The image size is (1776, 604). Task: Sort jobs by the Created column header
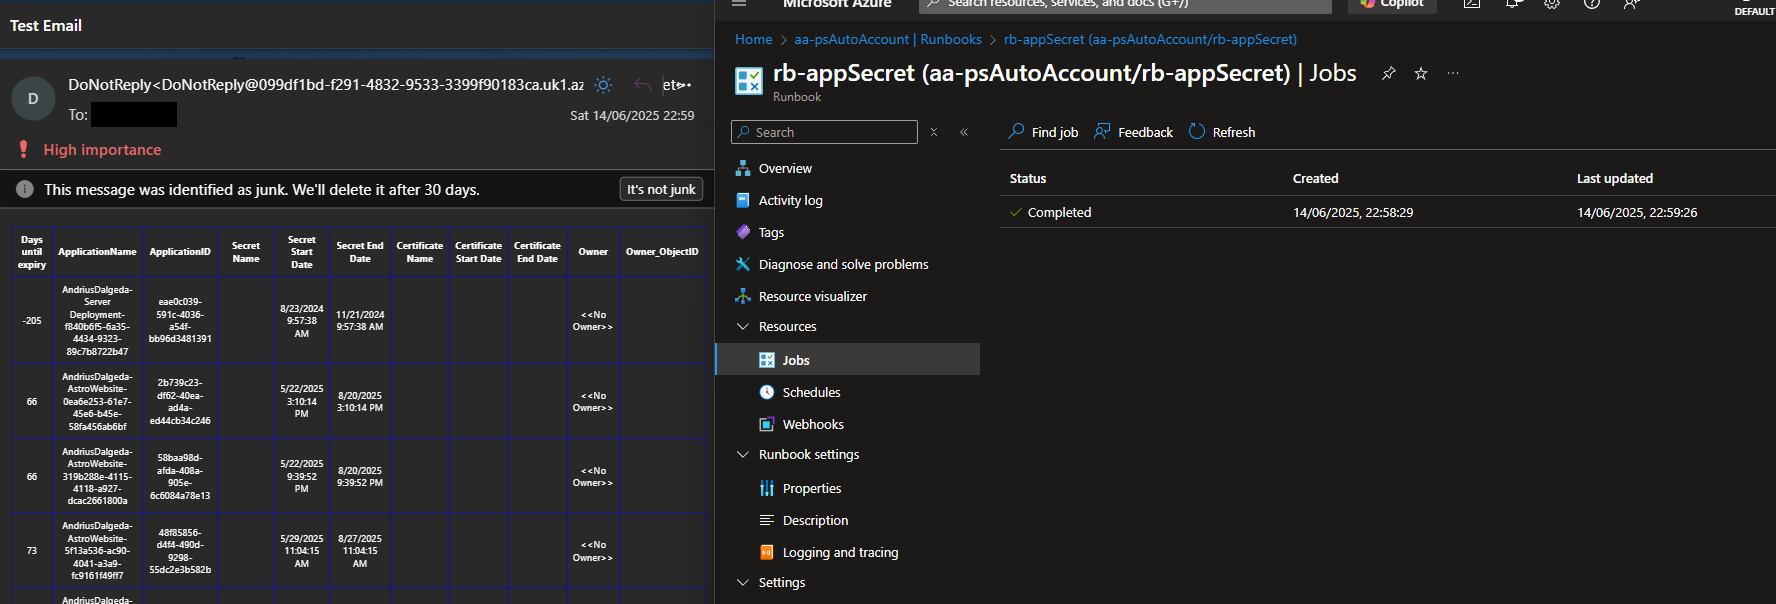(x=1315, y=178)
